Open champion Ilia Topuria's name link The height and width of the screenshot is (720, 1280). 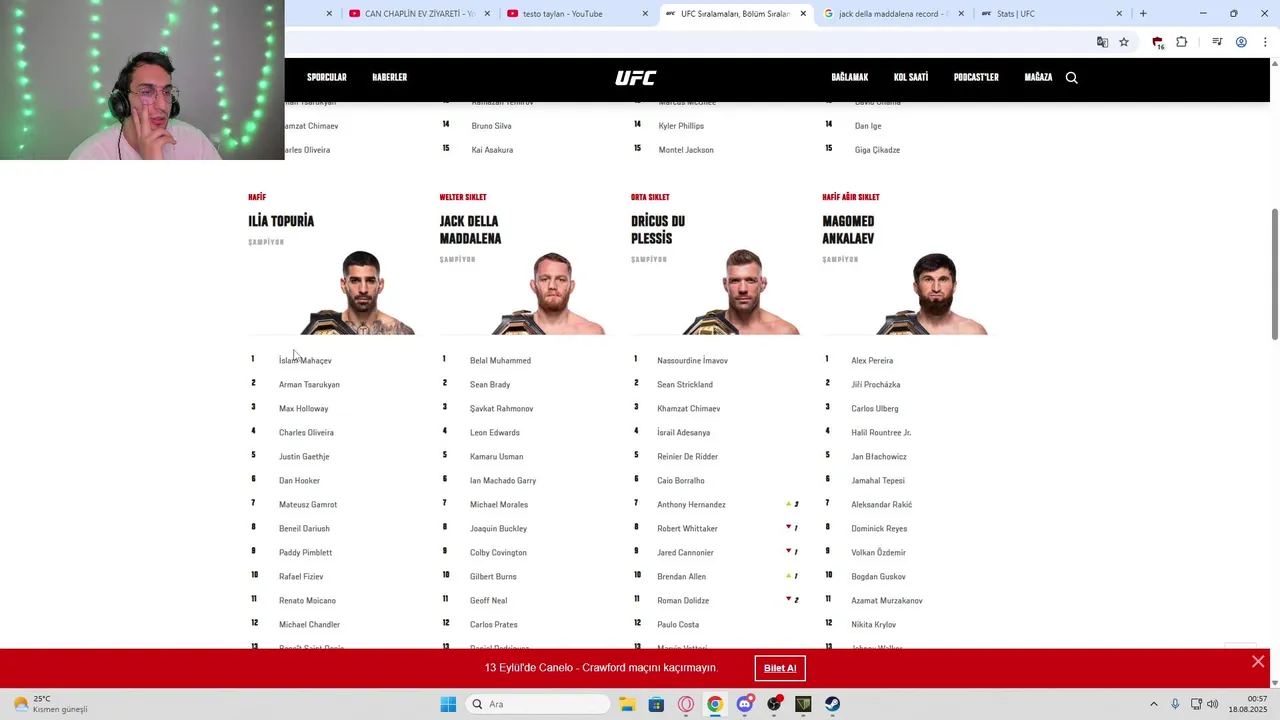(281, 221)
